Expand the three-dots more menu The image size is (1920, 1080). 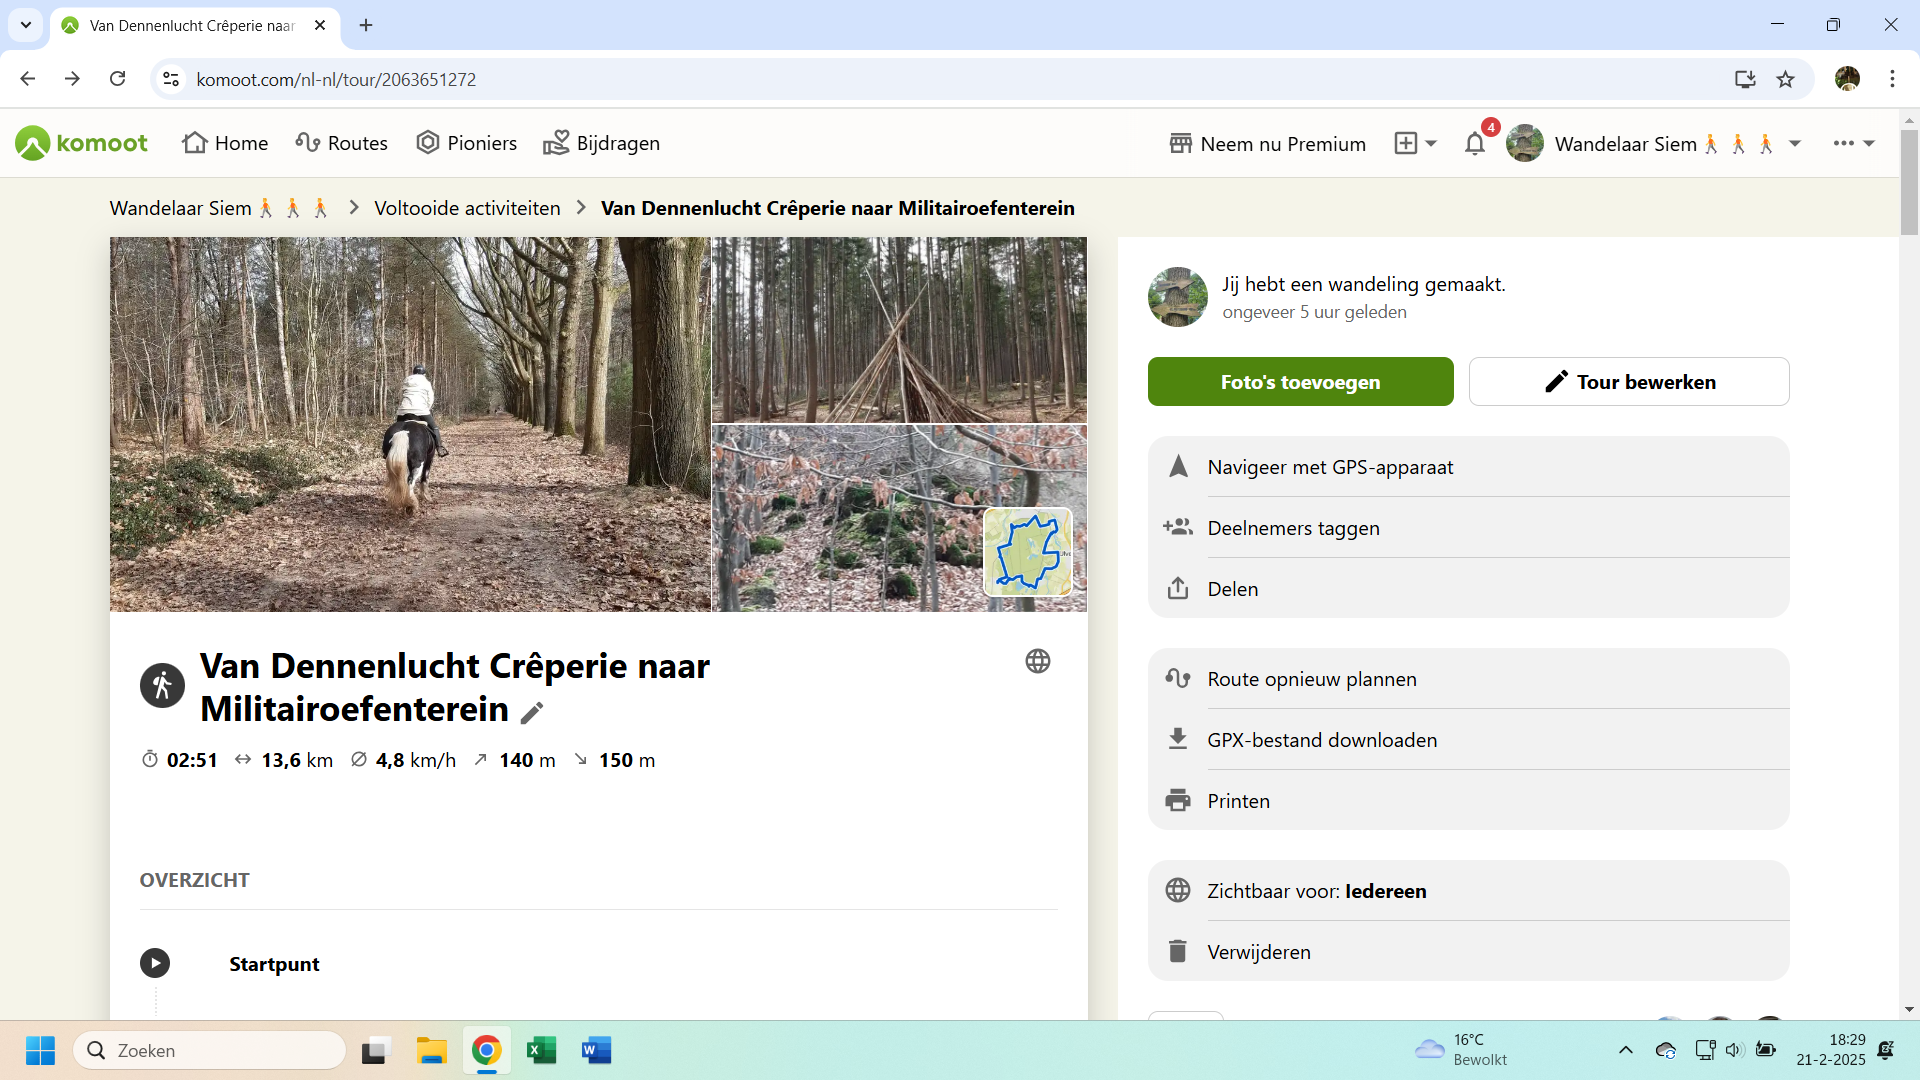tap(1853, 144)
